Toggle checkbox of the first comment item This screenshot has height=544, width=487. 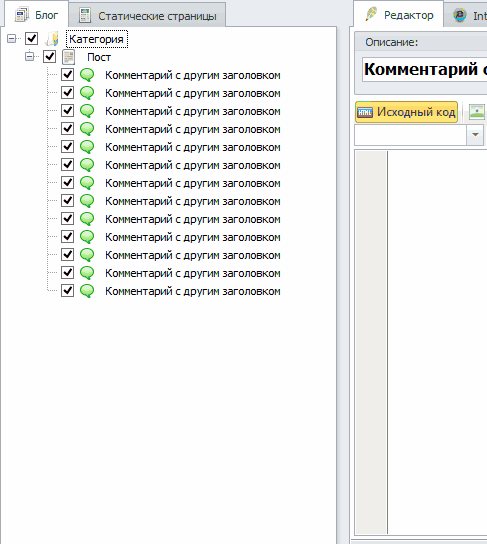click(x=67, y=75)
